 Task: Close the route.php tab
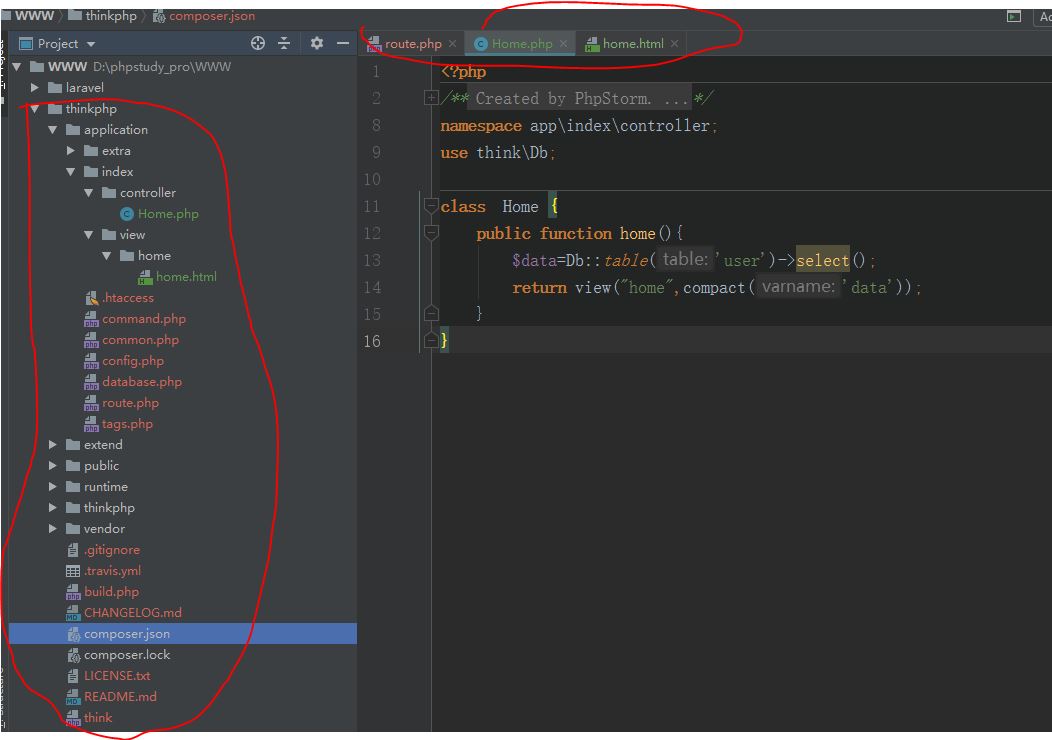pyautogui.click(x=453, y=44)
